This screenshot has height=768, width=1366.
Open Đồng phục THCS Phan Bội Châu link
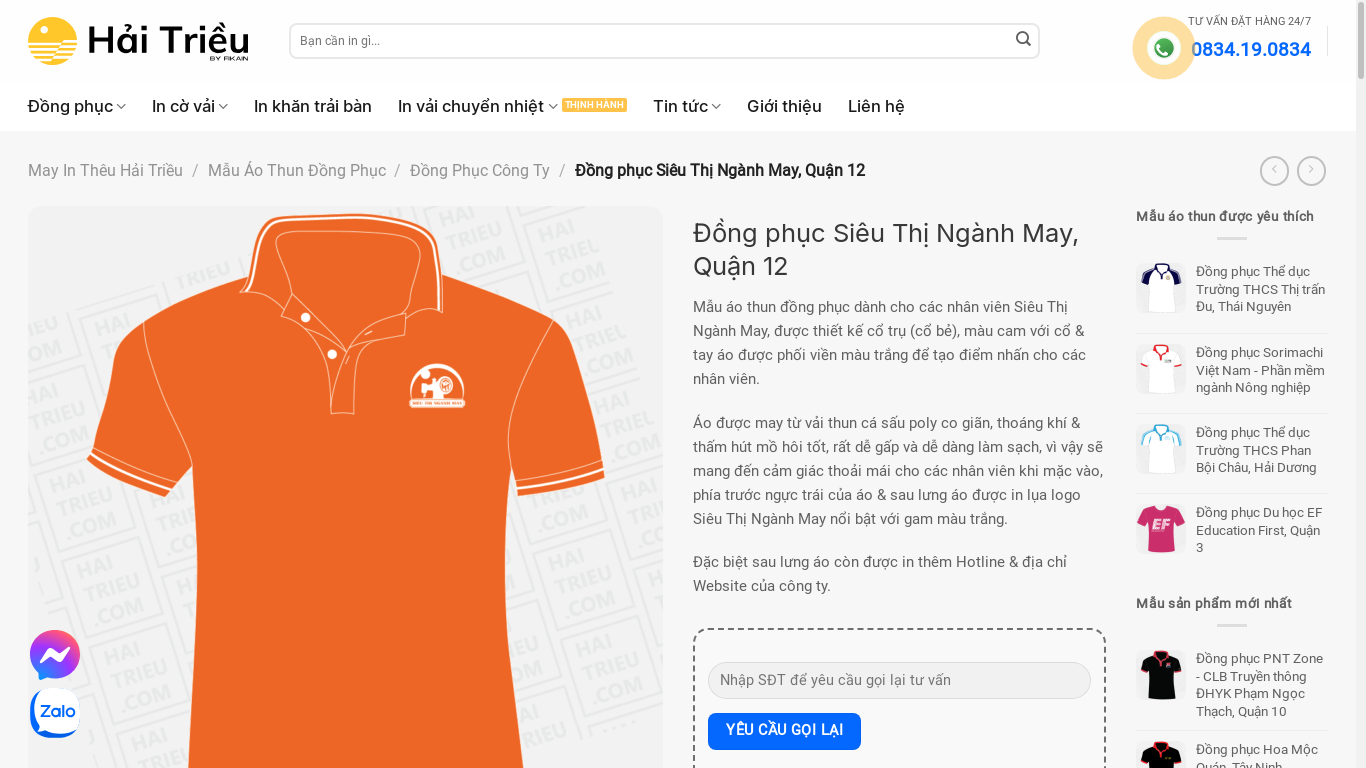pyautogui.click(x=1256, y=450)
